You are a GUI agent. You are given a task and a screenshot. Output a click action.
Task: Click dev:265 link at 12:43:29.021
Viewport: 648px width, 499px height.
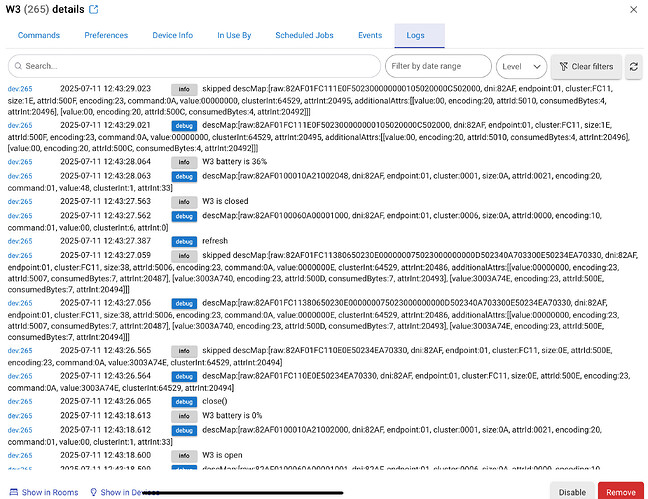coord(20,125)
